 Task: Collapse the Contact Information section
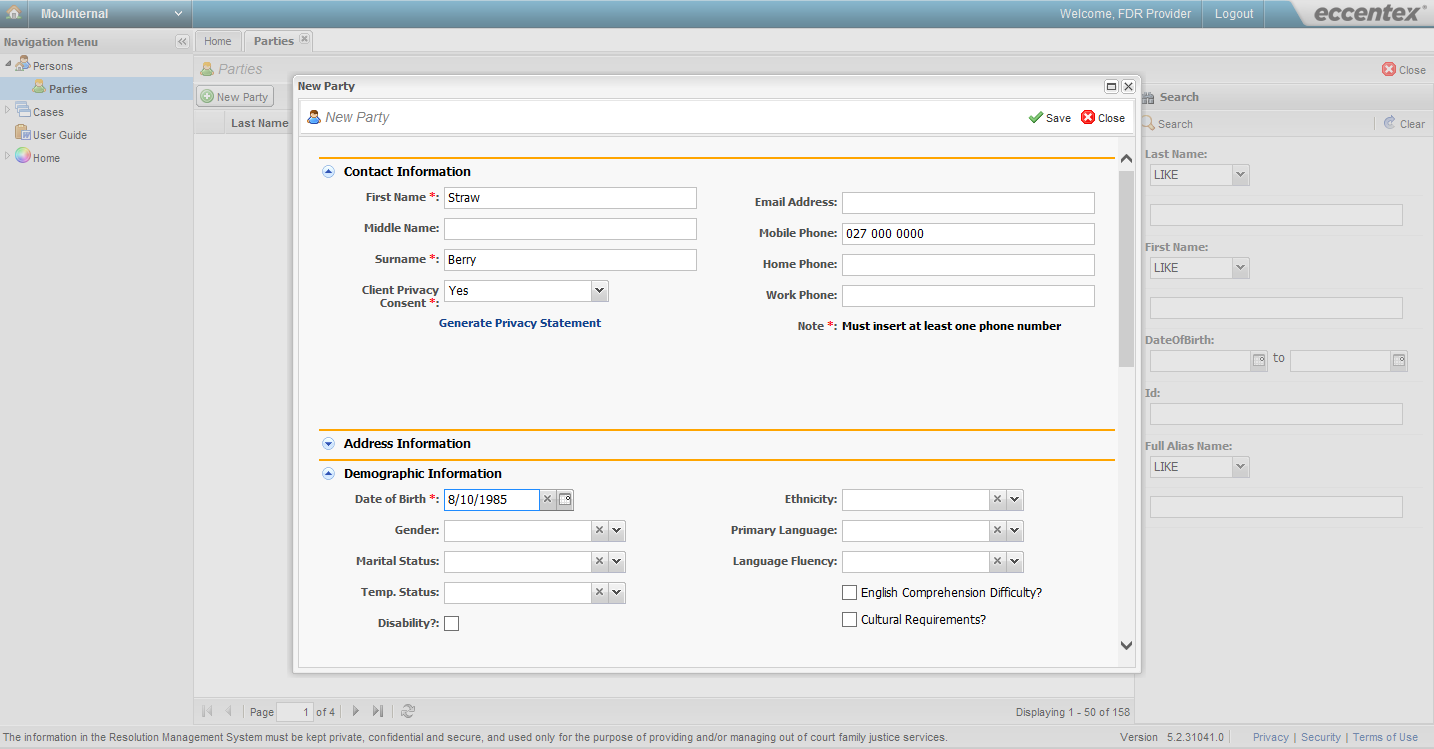click(x=328, y=172)
